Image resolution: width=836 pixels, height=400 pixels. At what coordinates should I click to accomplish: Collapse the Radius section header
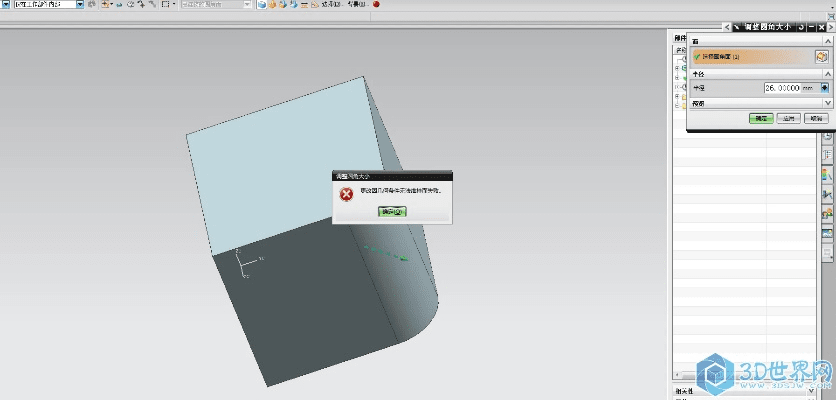point(827,74)
